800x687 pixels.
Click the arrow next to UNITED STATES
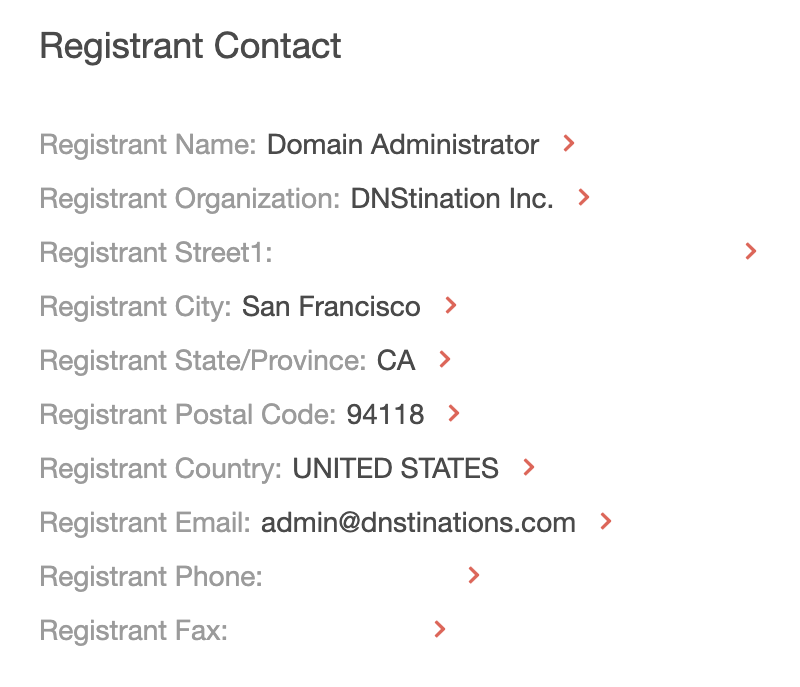(x=529, y=468)
